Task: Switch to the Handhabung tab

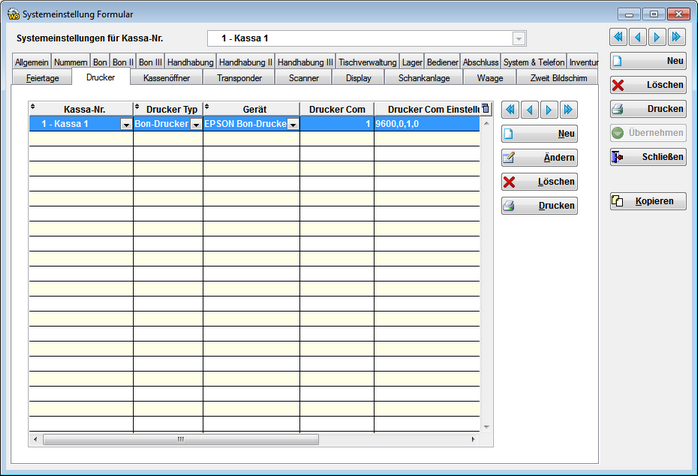Action: pyautogui.click(x=191, y=62)
